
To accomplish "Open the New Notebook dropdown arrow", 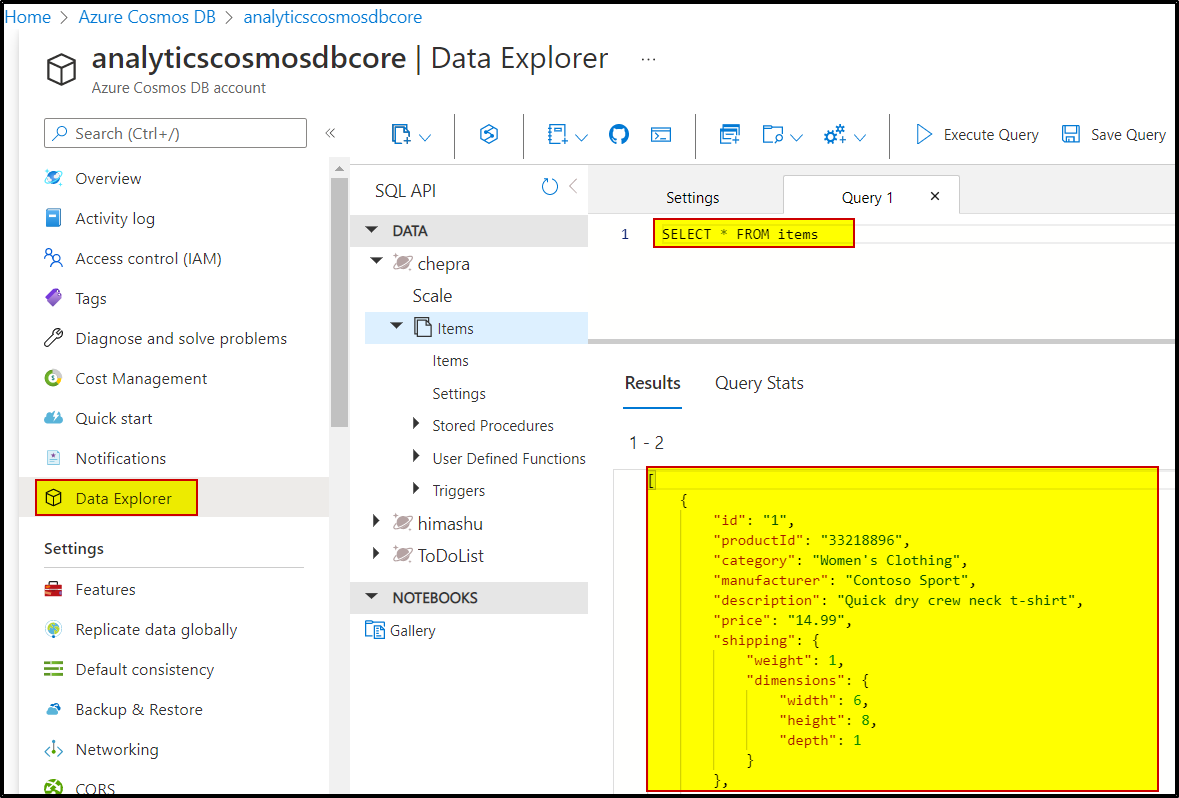I will pyautogui.click(x=581, y=138).
